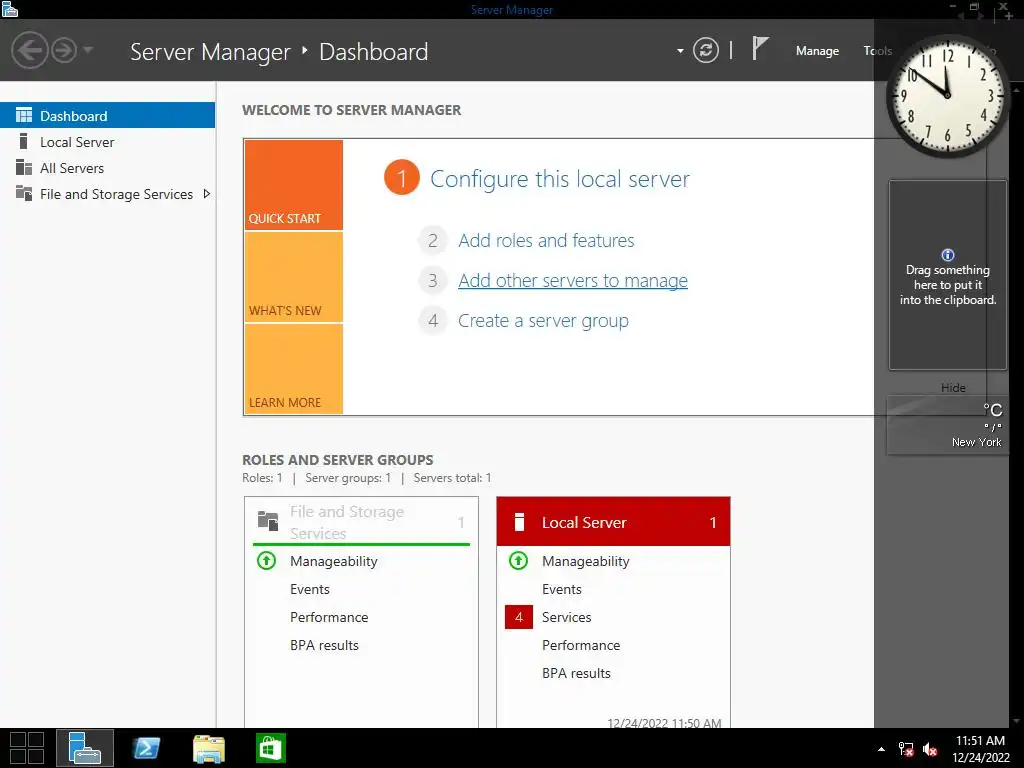Viewport: 1024px width, 768px height.
Task: Click Add other servers to manage link
Action: (x=573, y=280)
